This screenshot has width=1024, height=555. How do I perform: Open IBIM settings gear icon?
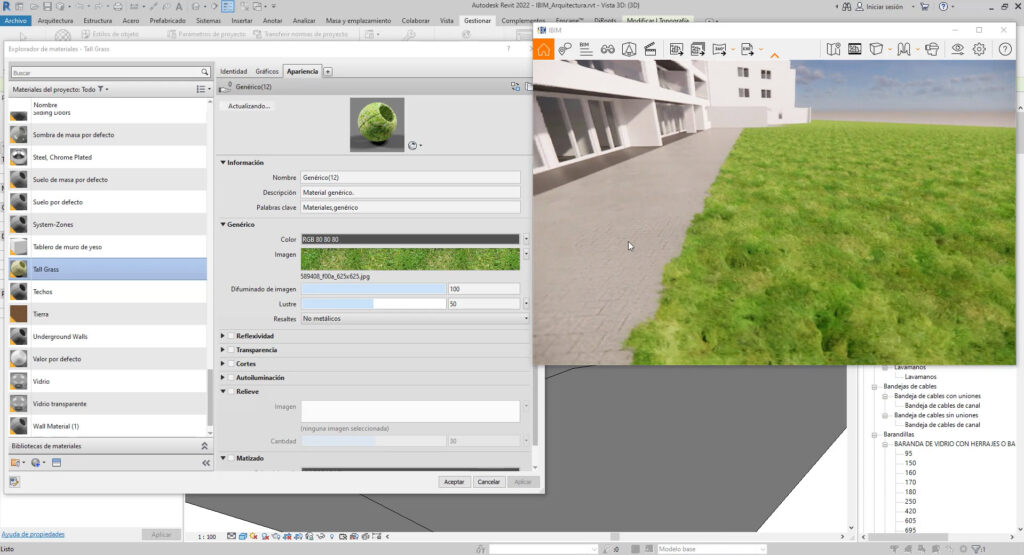(x=979, y=49)
